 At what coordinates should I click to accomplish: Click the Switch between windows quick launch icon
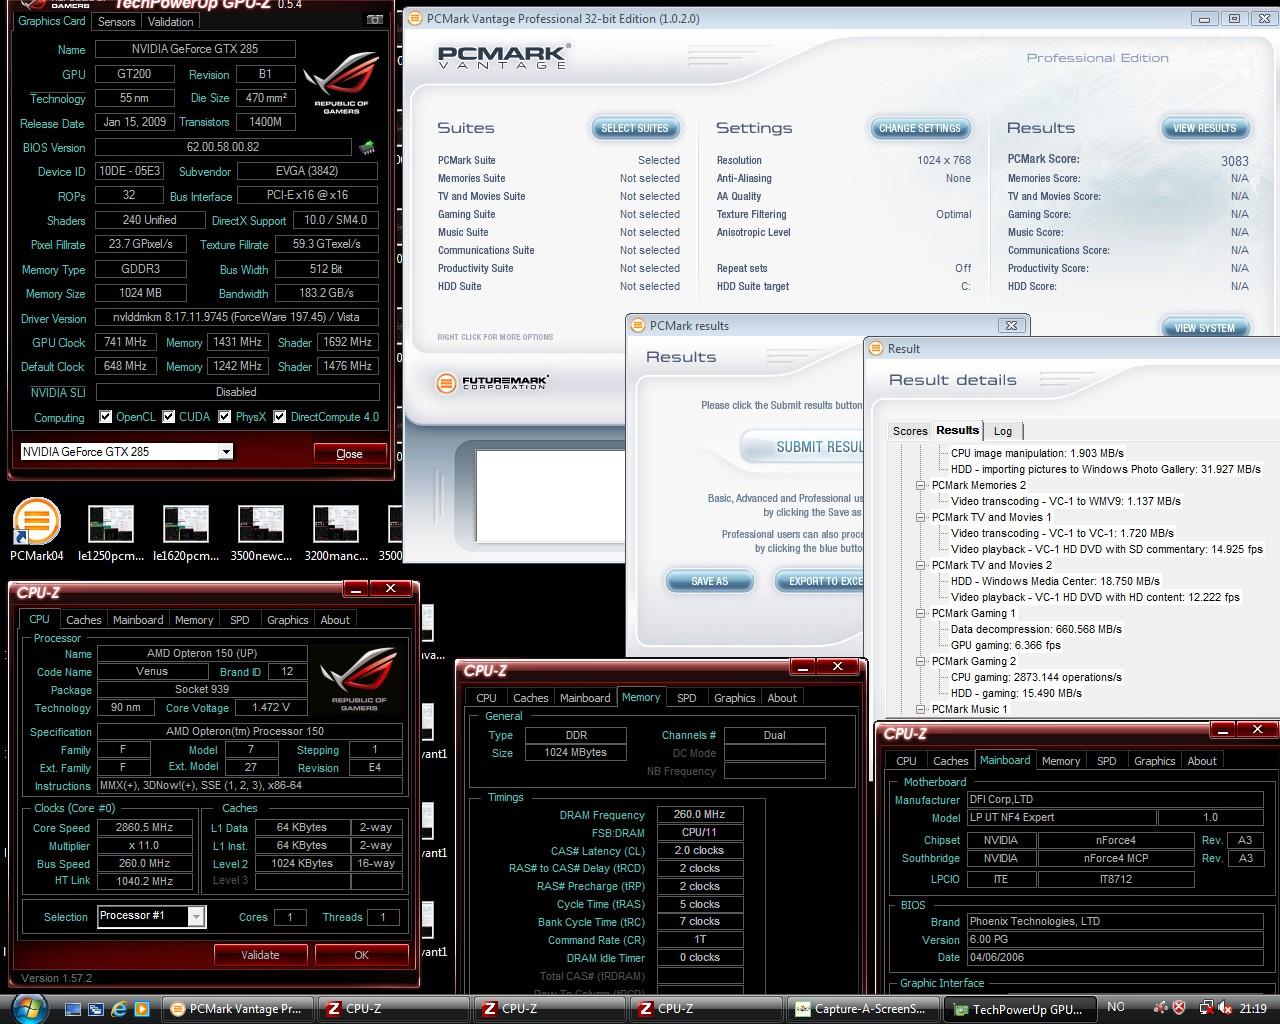pyautogui.click(x=96, y=1009)
